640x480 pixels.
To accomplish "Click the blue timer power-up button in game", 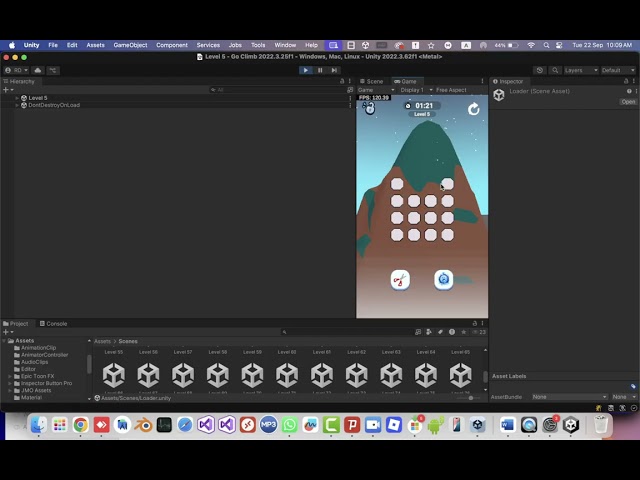I will click(444, 280).
